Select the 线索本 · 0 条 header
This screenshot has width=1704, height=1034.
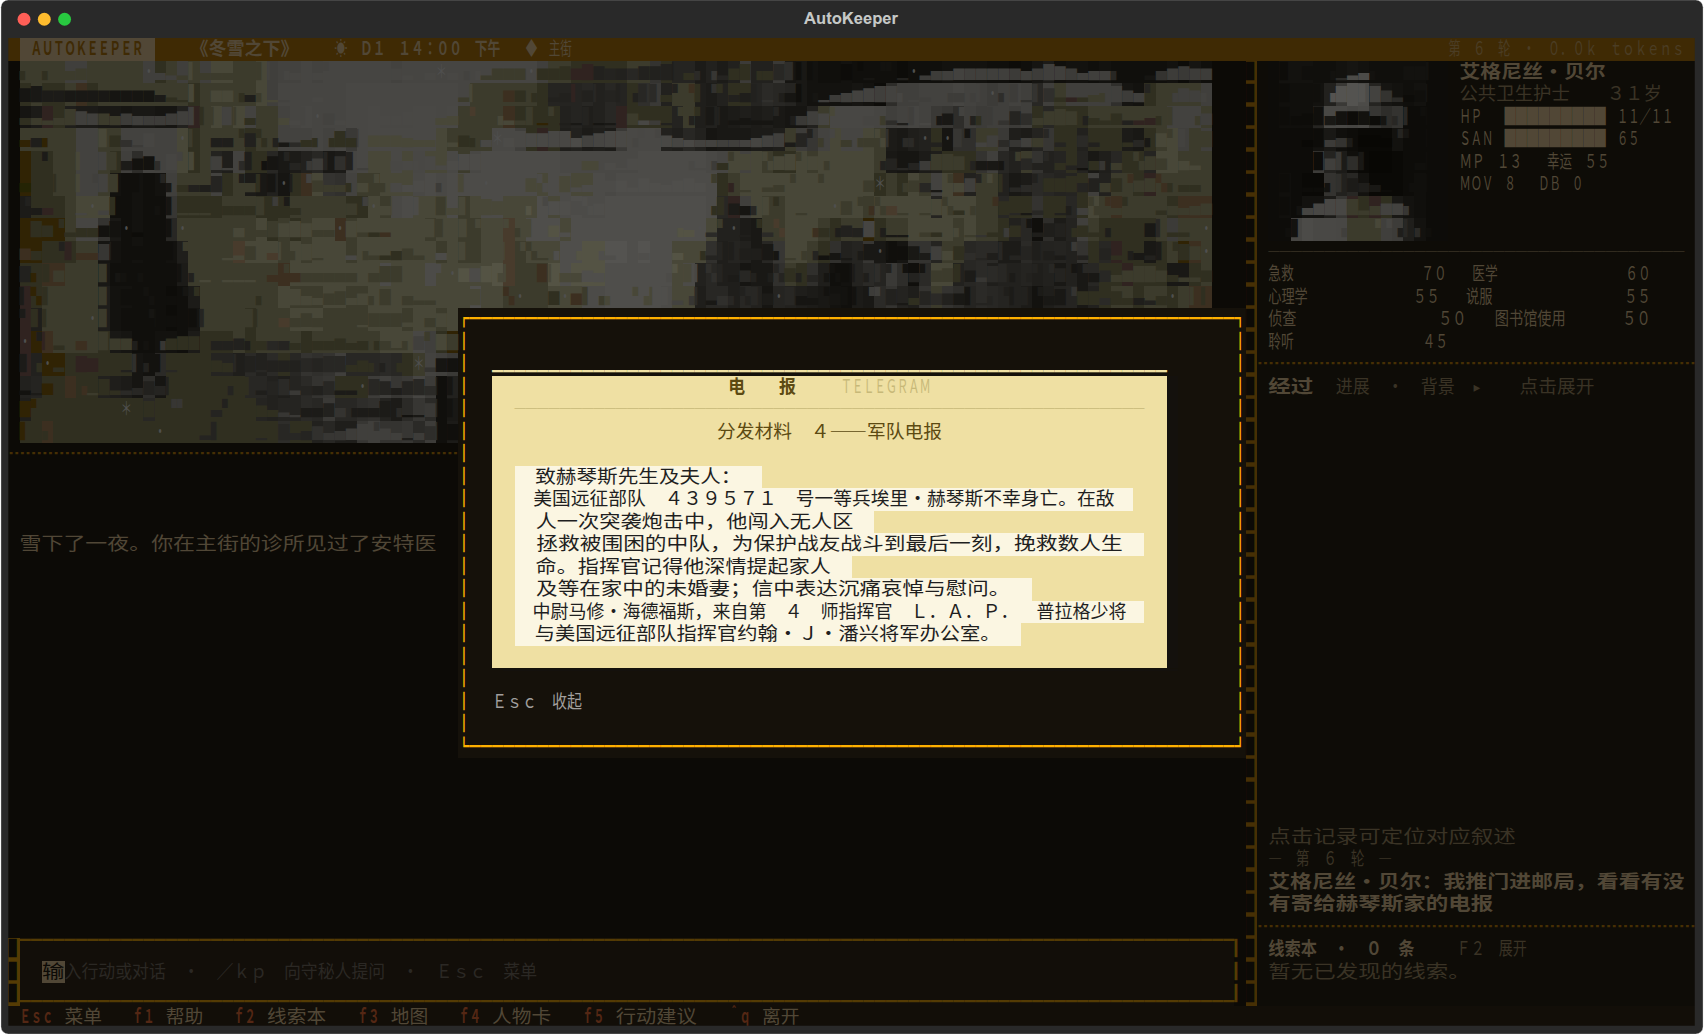tap(1342, 948)
